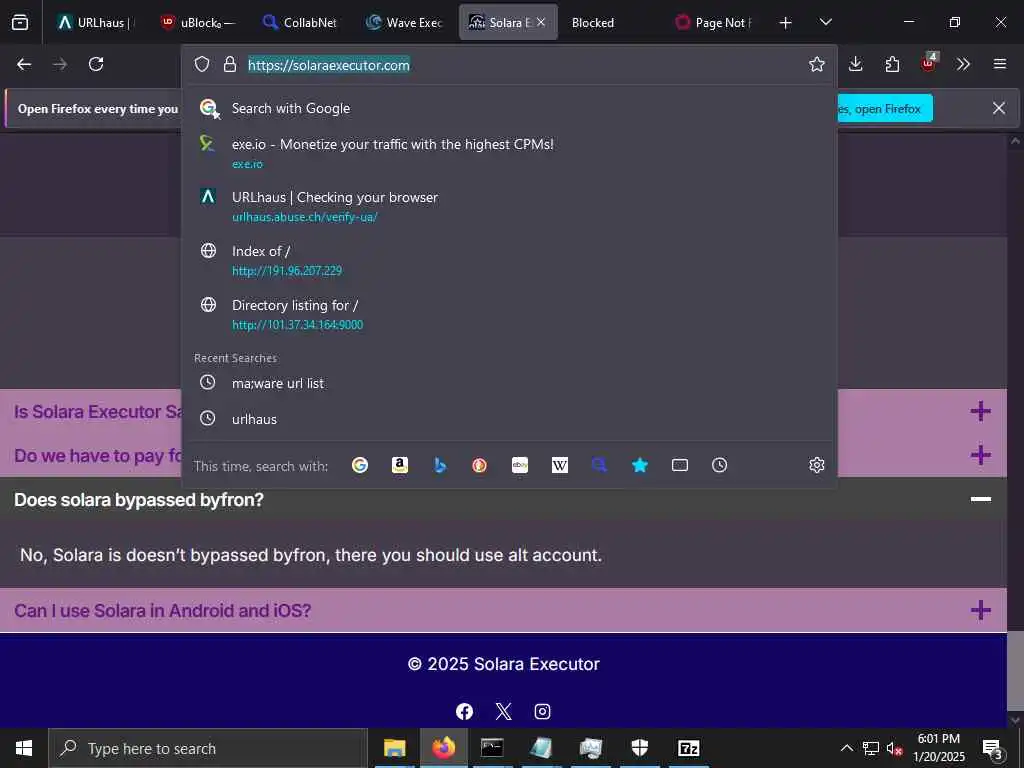Open the Extensions puzzle icon
The width and height of the screenshot is (1024, 768).
(892, 64)
